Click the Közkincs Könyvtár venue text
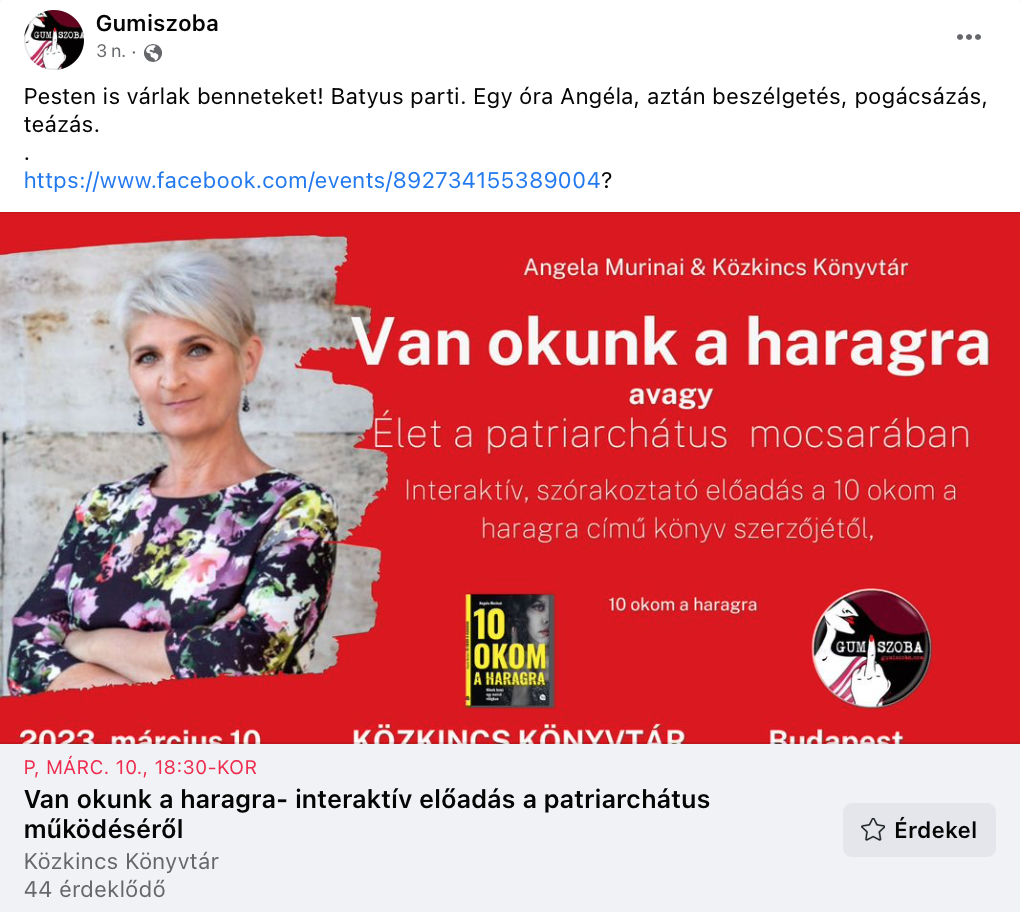 pyautogui.click(x=121, y=861)
